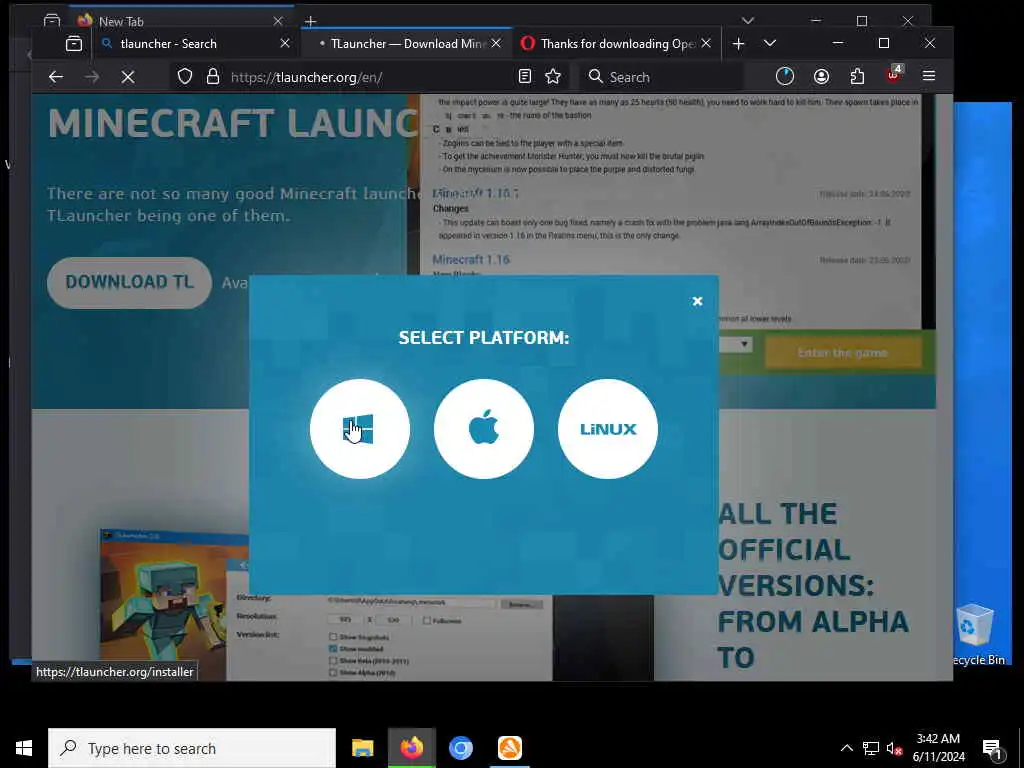Open the Minecraft 1.16 changelog link

click(471, 259)
